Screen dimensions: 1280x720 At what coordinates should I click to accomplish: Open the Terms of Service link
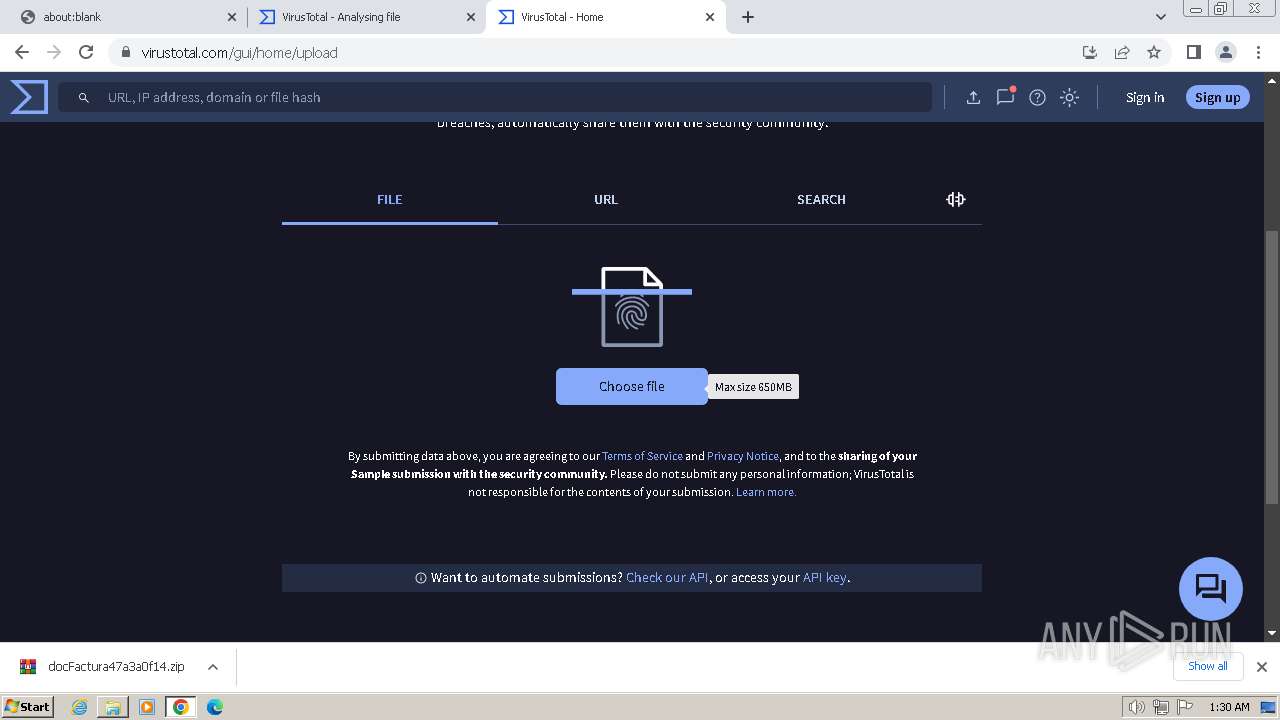(642, 456)
